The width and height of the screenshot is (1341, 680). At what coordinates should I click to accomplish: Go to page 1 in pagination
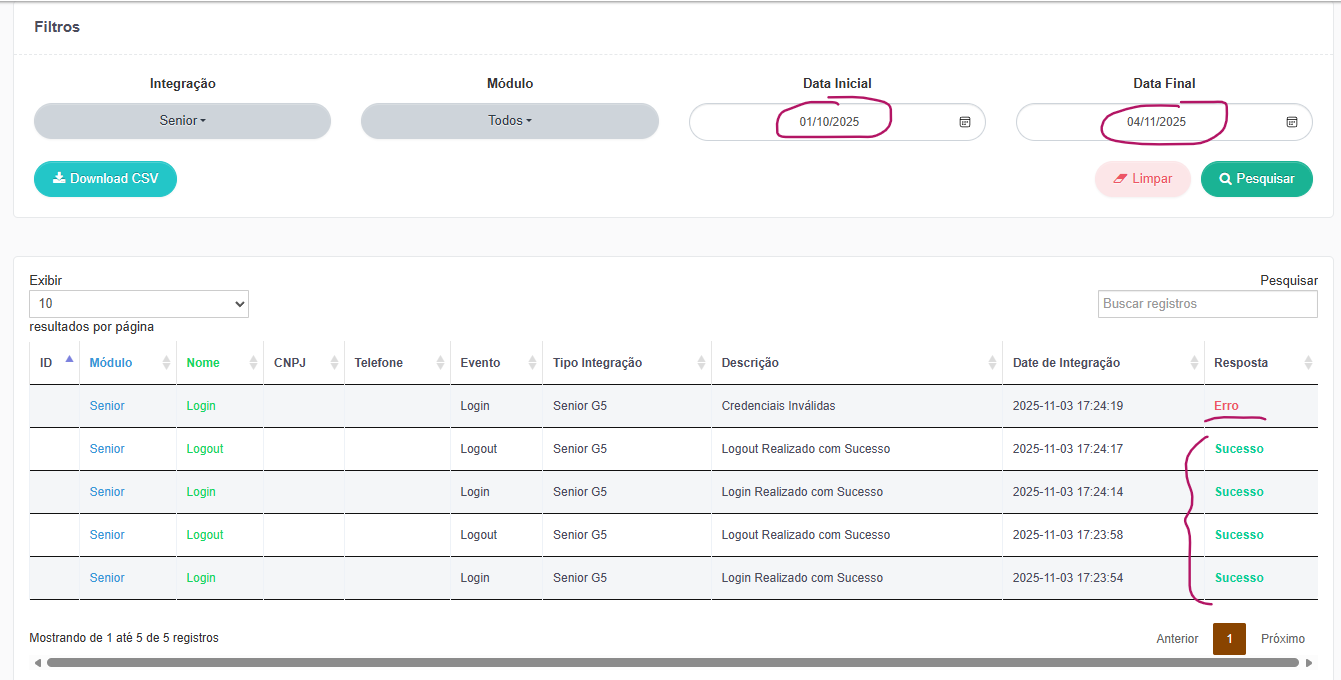pos(1229,639)
